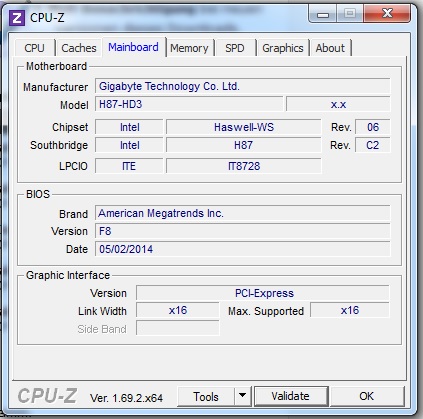Click the Southbridge Rev. value C2
The height and width of the screenshot is (419, 423).
pos(373,145)
